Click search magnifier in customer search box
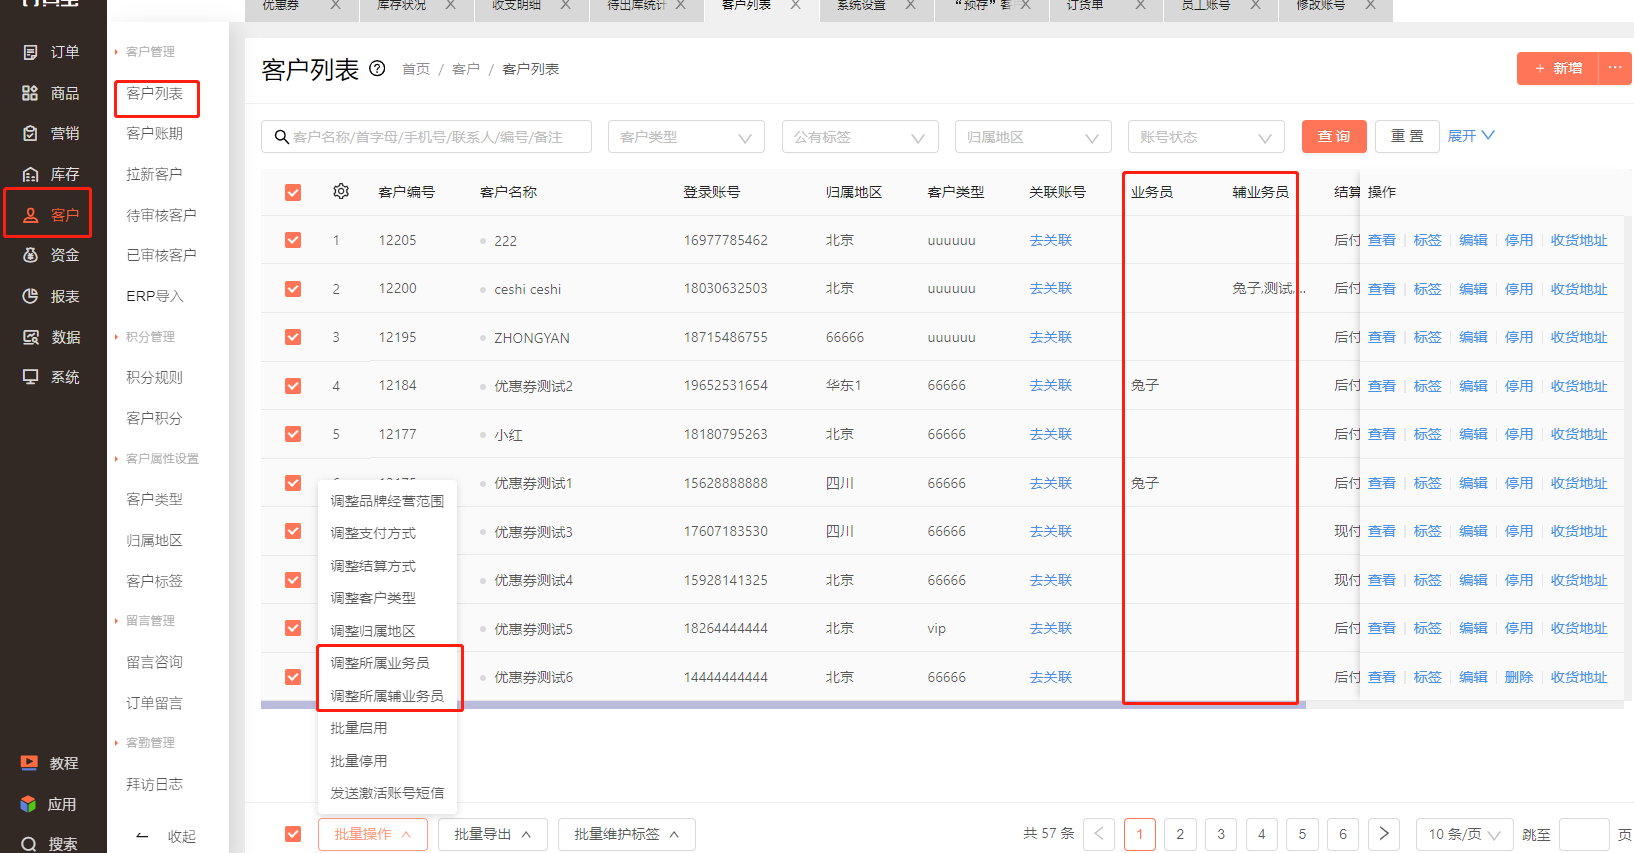Viewport: 1634px width, 853px height. [x=280, y=137]
